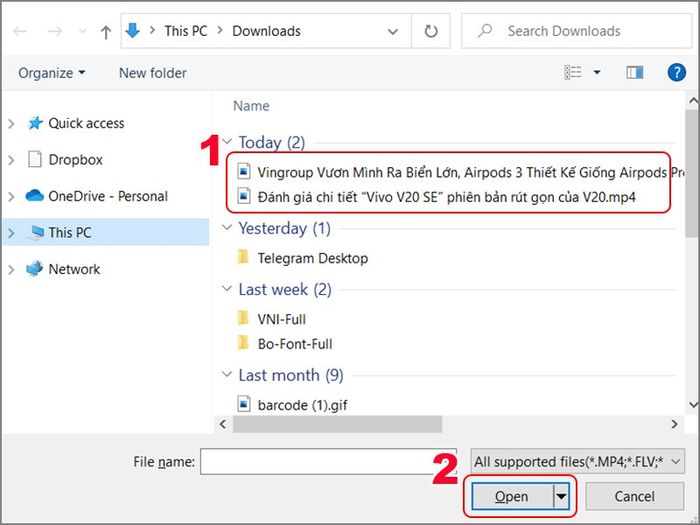Screen dimensions: 700x525
Task: Click the vertical scrollbar up arrow
Action: pos(693,101)
